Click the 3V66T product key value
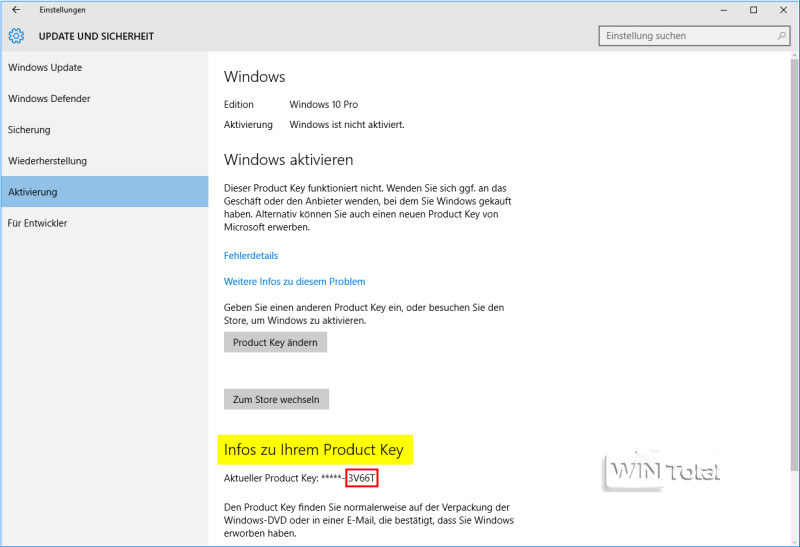Screen dimensions: 800x547 (x=361, y=478)
